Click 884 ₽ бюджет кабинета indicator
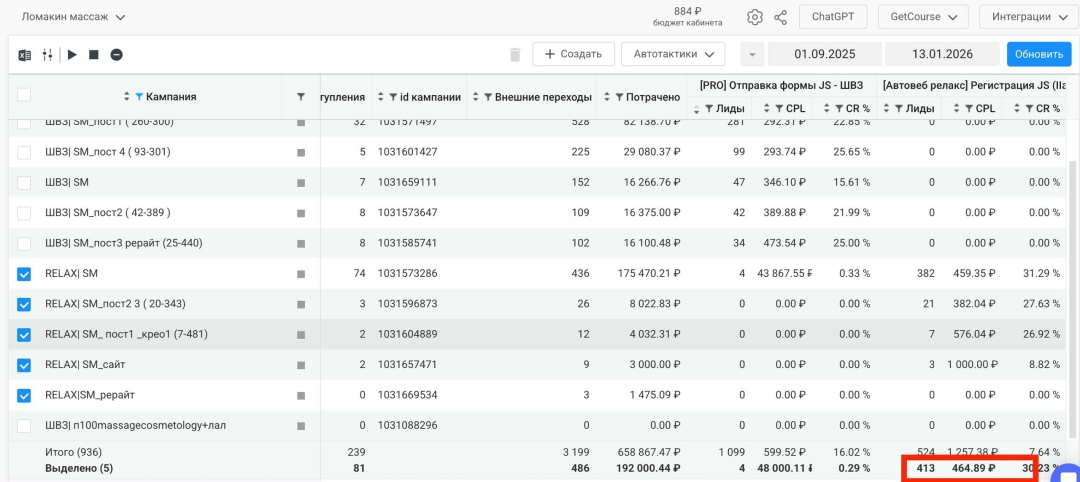The width and height of the screenshot is (1080, 482). [x=687, y=17]
